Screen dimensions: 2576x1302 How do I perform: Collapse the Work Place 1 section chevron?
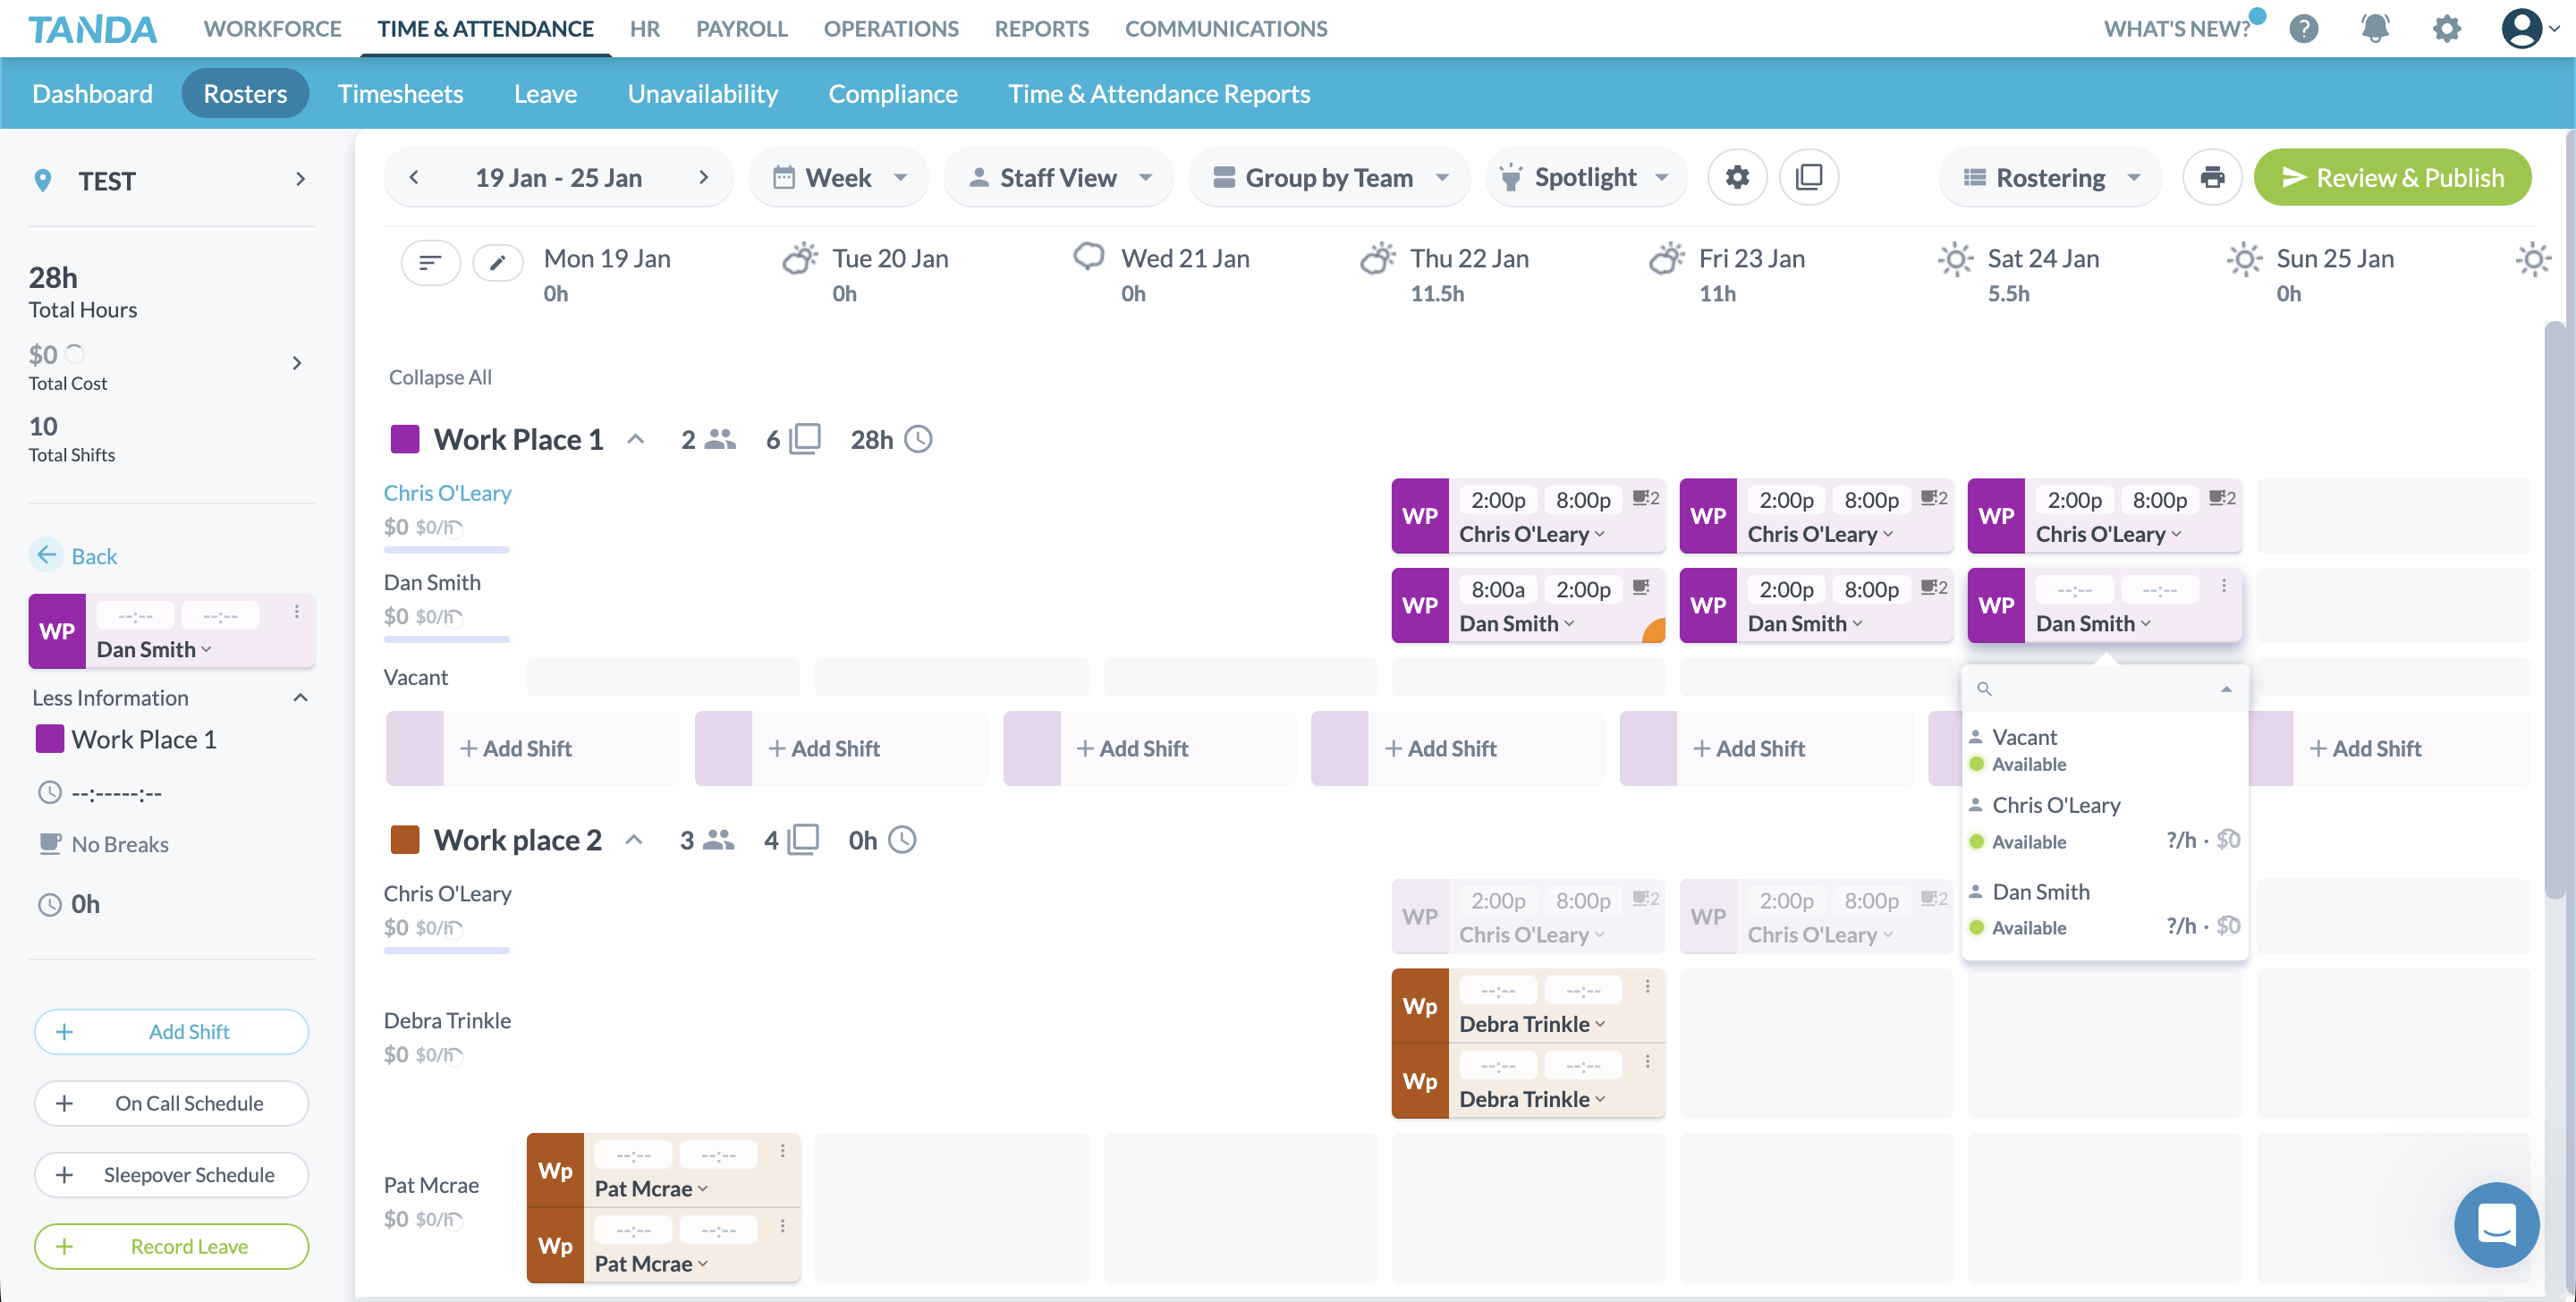pos(636,438)
